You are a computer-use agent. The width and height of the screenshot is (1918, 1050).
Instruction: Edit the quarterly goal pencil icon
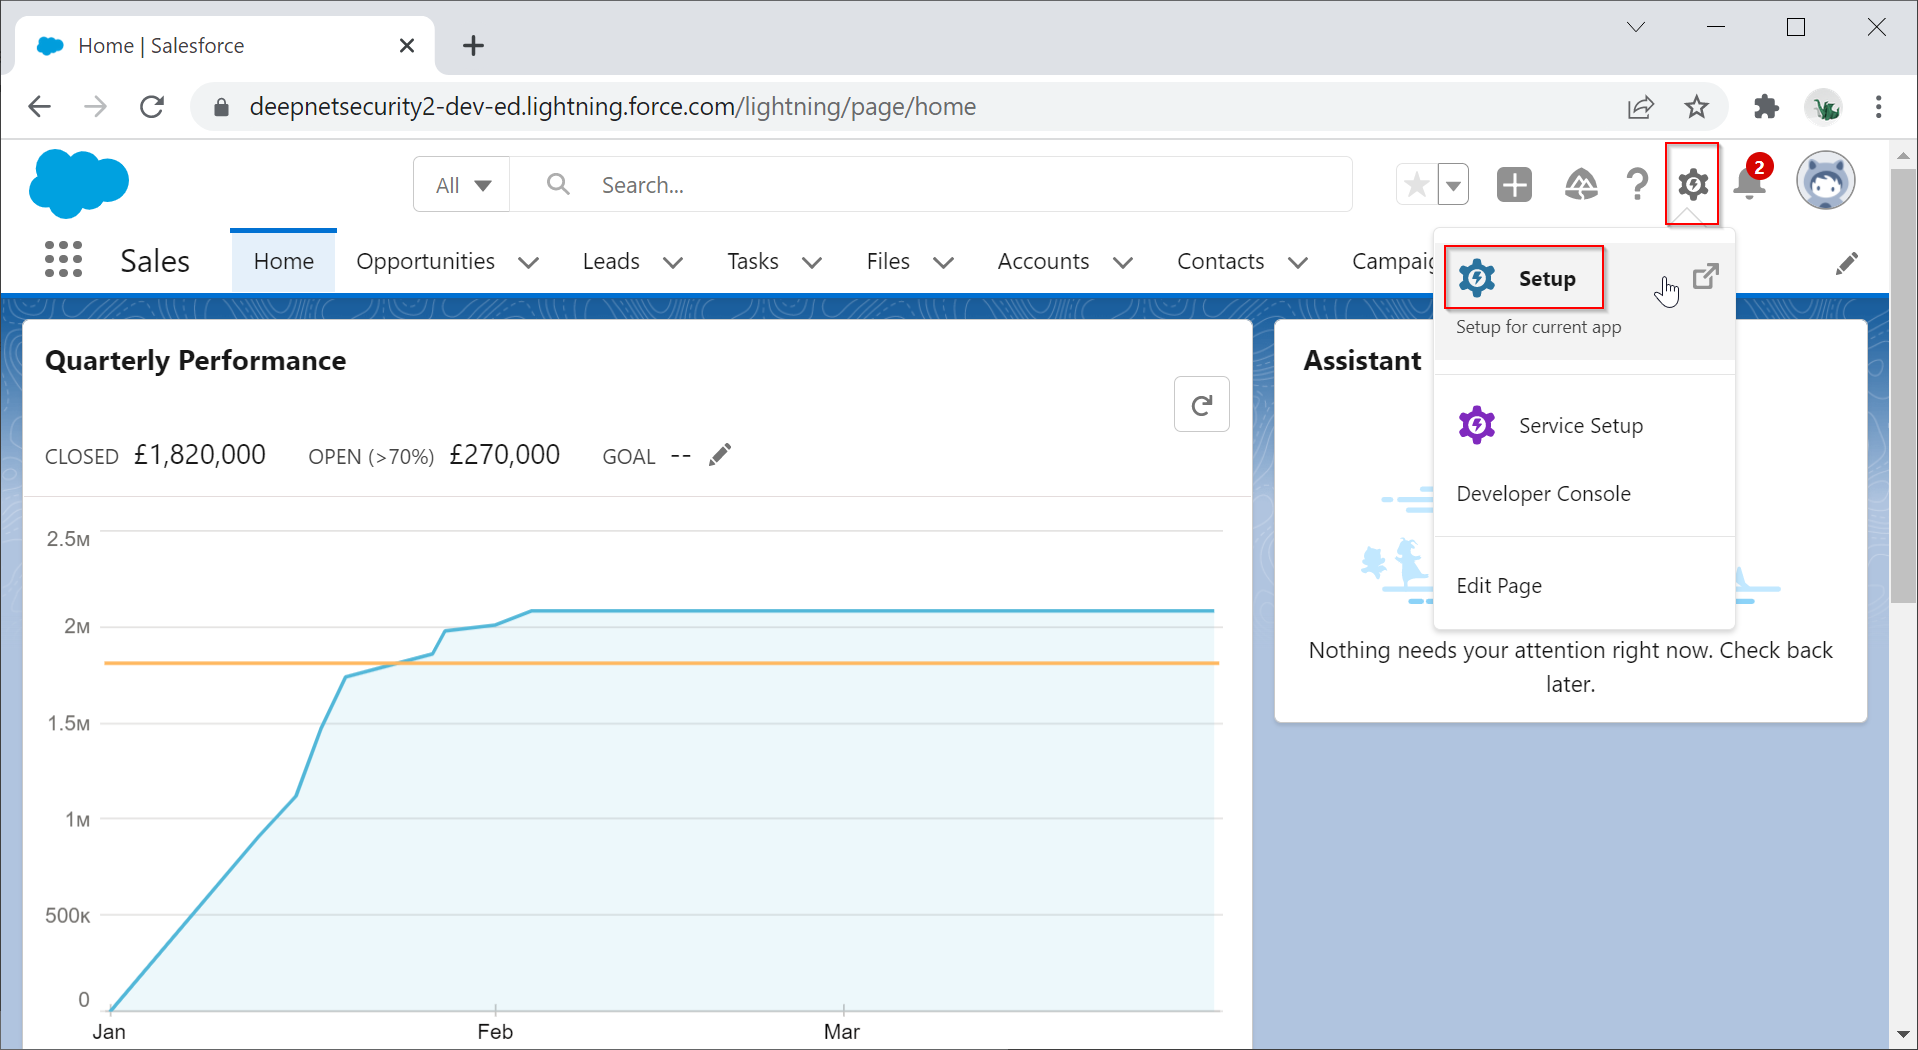720,455
